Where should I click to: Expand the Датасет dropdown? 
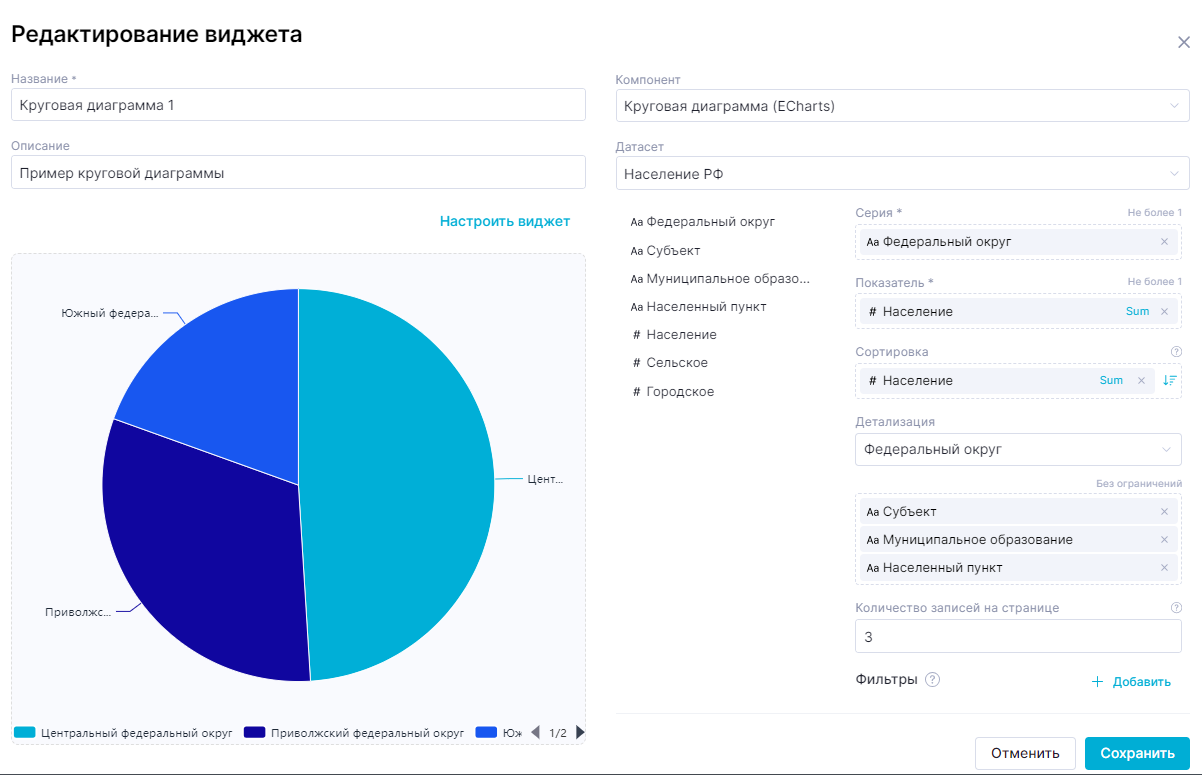(902, 174)
